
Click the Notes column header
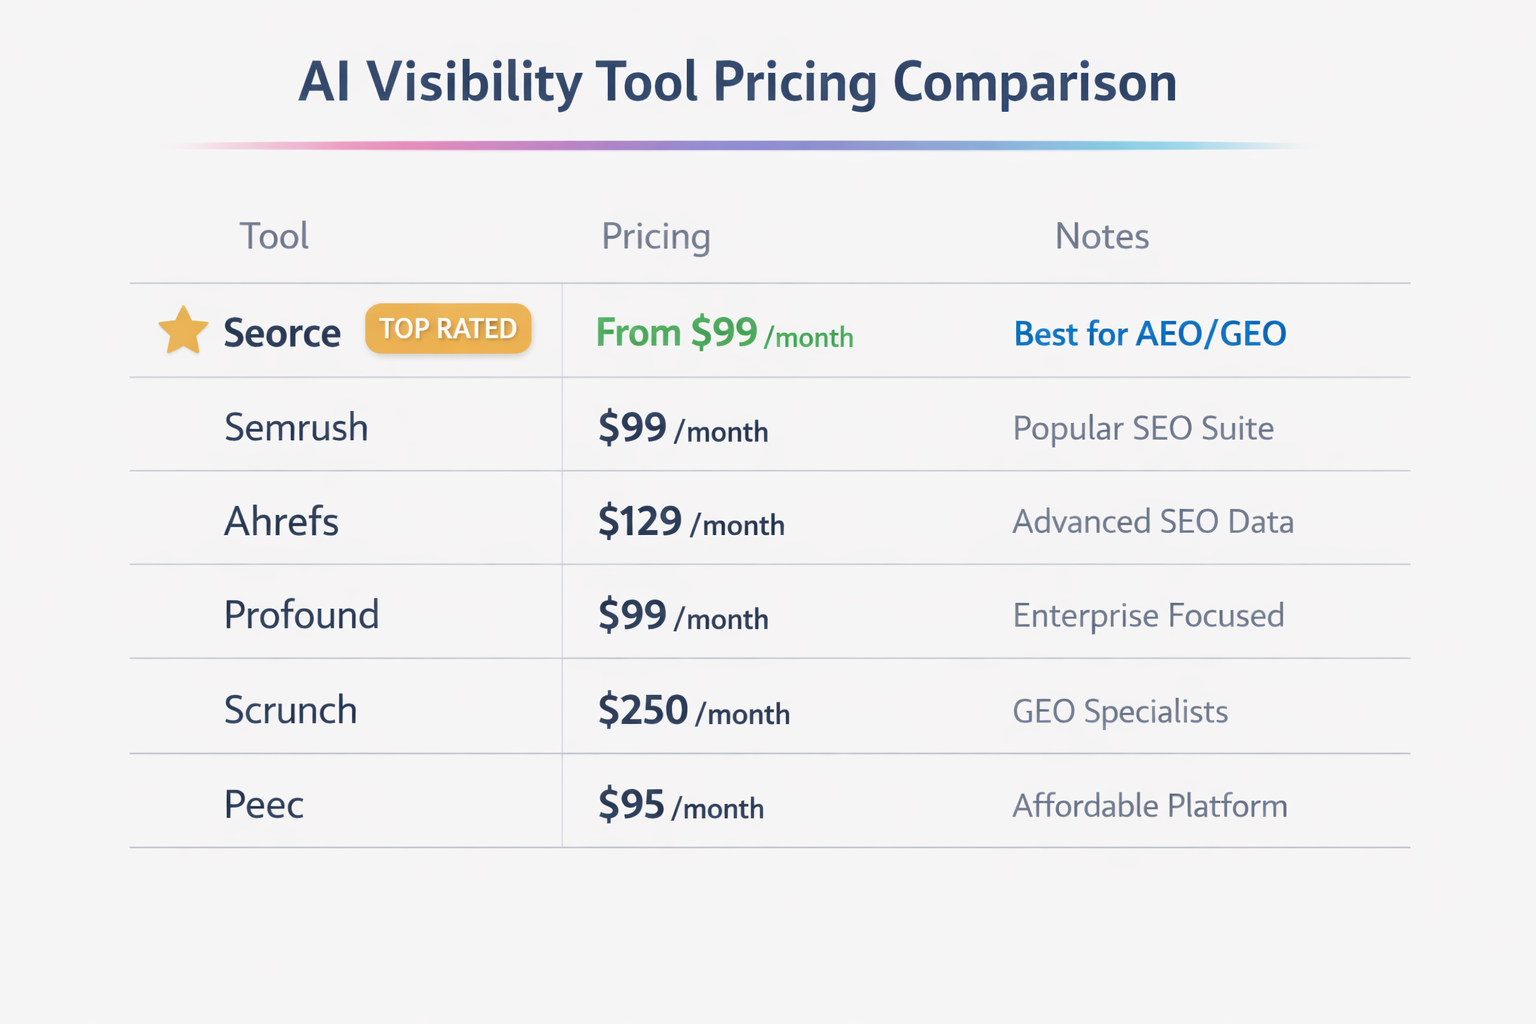tap(1102, 236)
